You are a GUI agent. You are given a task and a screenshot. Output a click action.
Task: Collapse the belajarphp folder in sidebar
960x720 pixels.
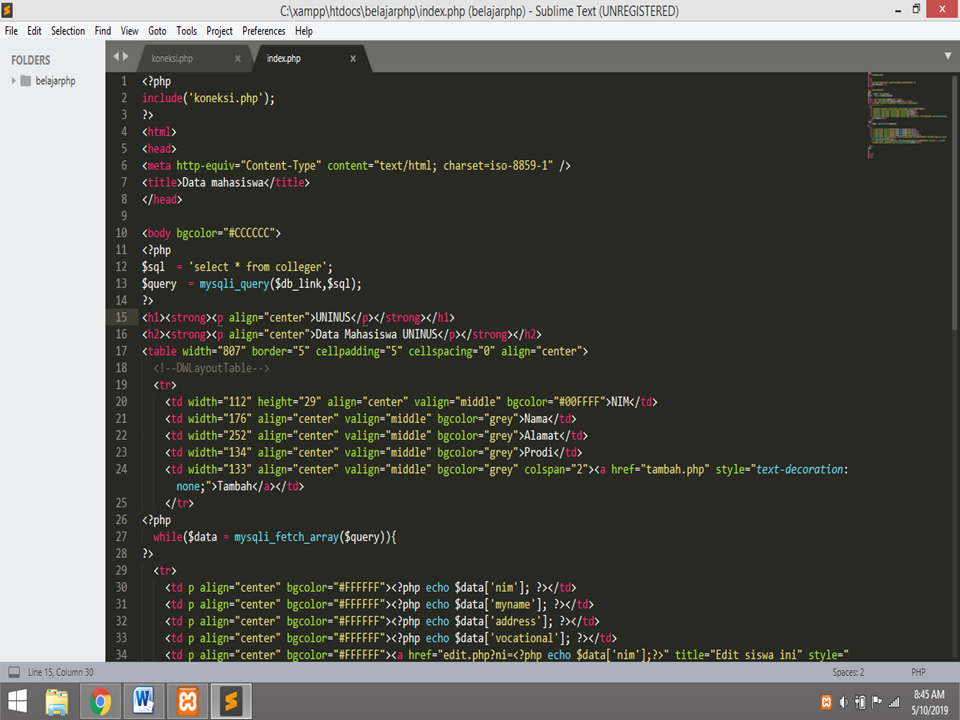click(x=13, y=80)
